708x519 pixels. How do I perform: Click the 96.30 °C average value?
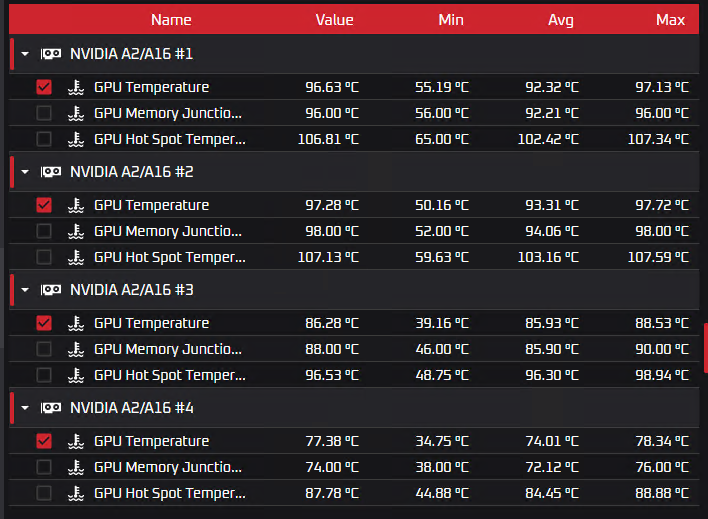(x=552, y=375)
